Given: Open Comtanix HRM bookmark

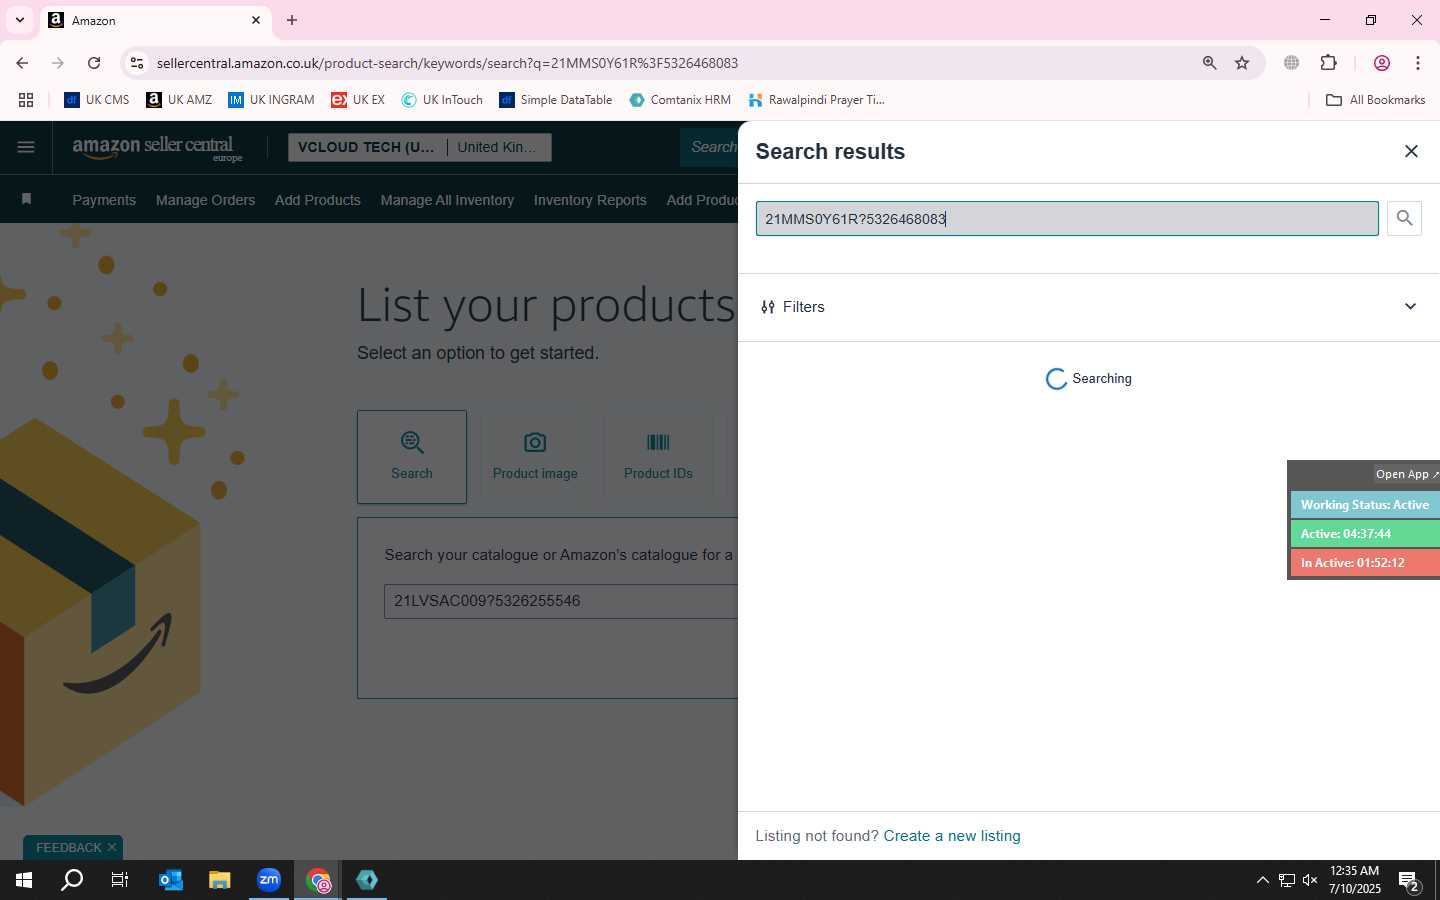Looking at the screenshot, I should [680, 100].
